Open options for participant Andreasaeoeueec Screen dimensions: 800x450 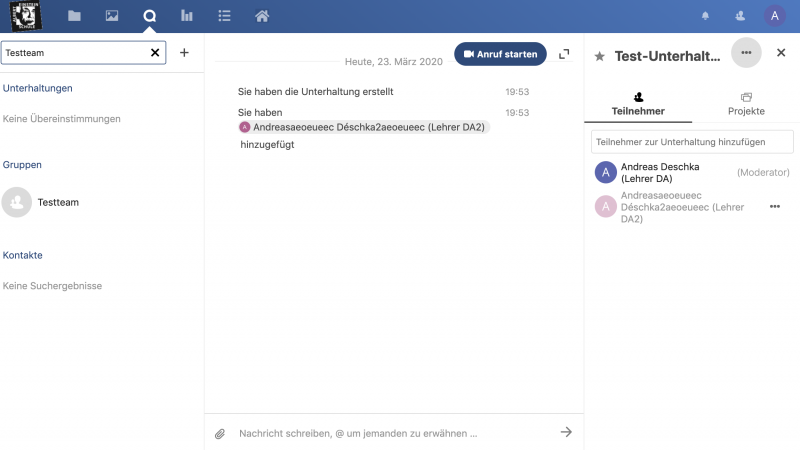point(774,206)
